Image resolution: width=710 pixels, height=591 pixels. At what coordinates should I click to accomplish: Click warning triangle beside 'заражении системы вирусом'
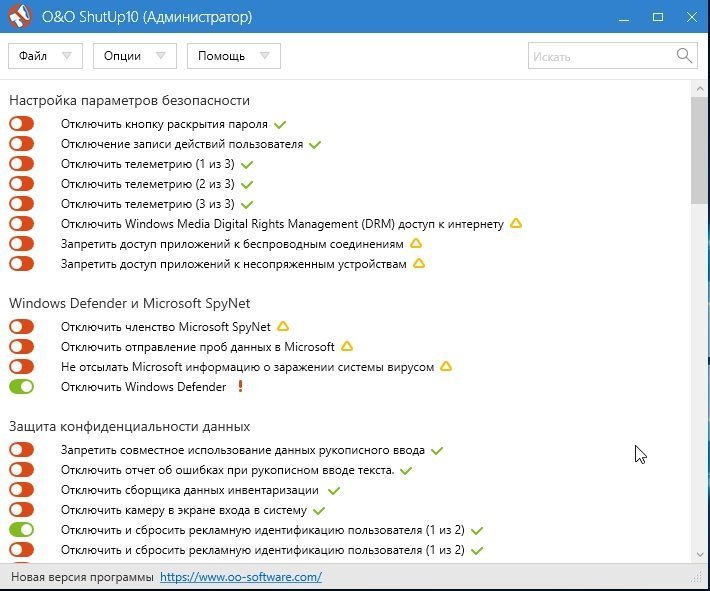(446, 366)
